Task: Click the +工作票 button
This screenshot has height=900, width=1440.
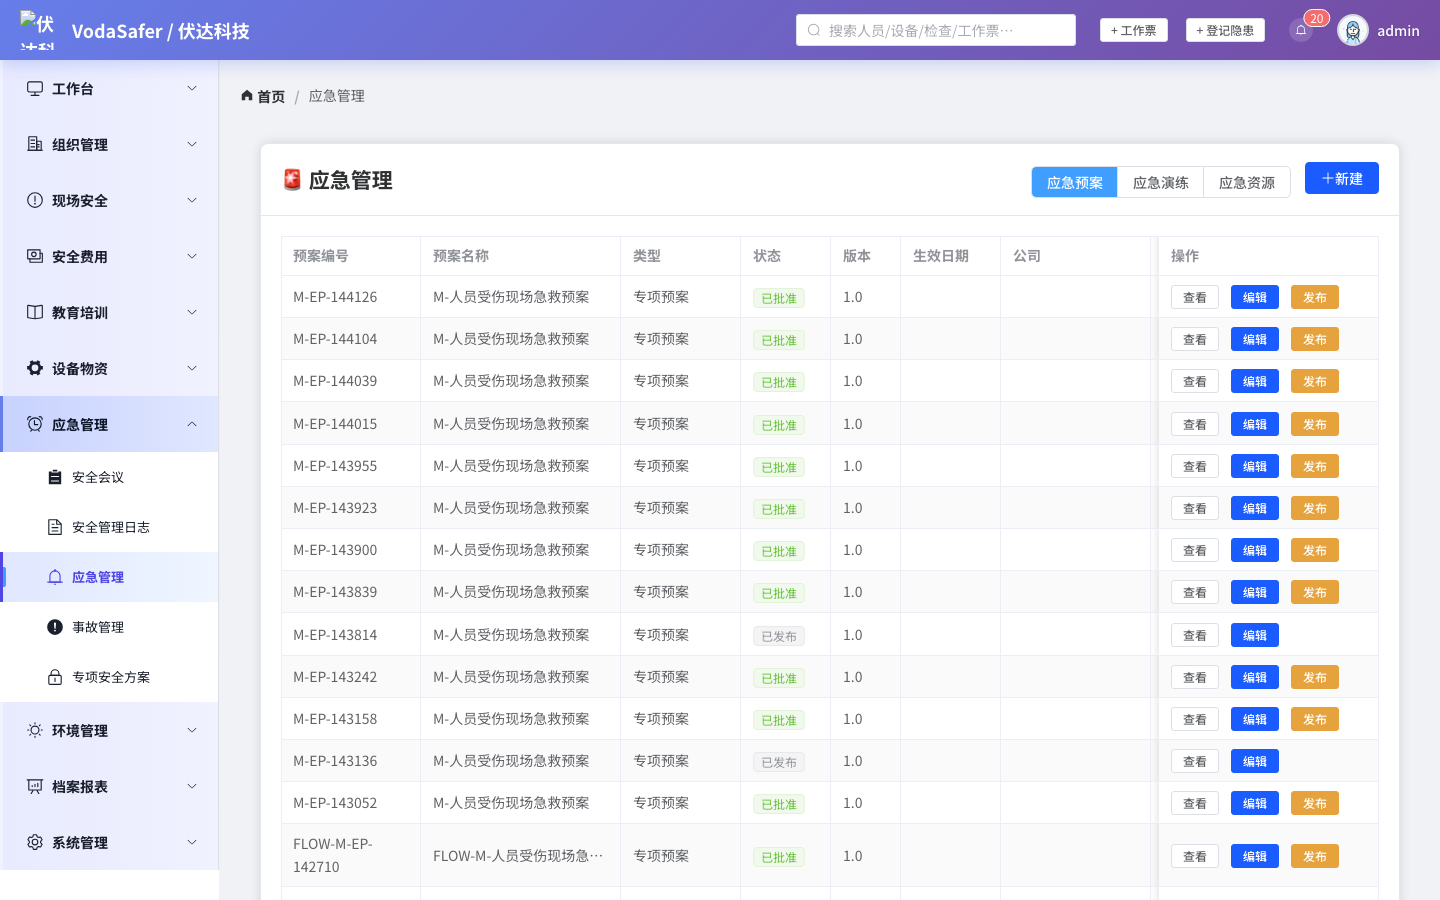Action: (1134, 30)
